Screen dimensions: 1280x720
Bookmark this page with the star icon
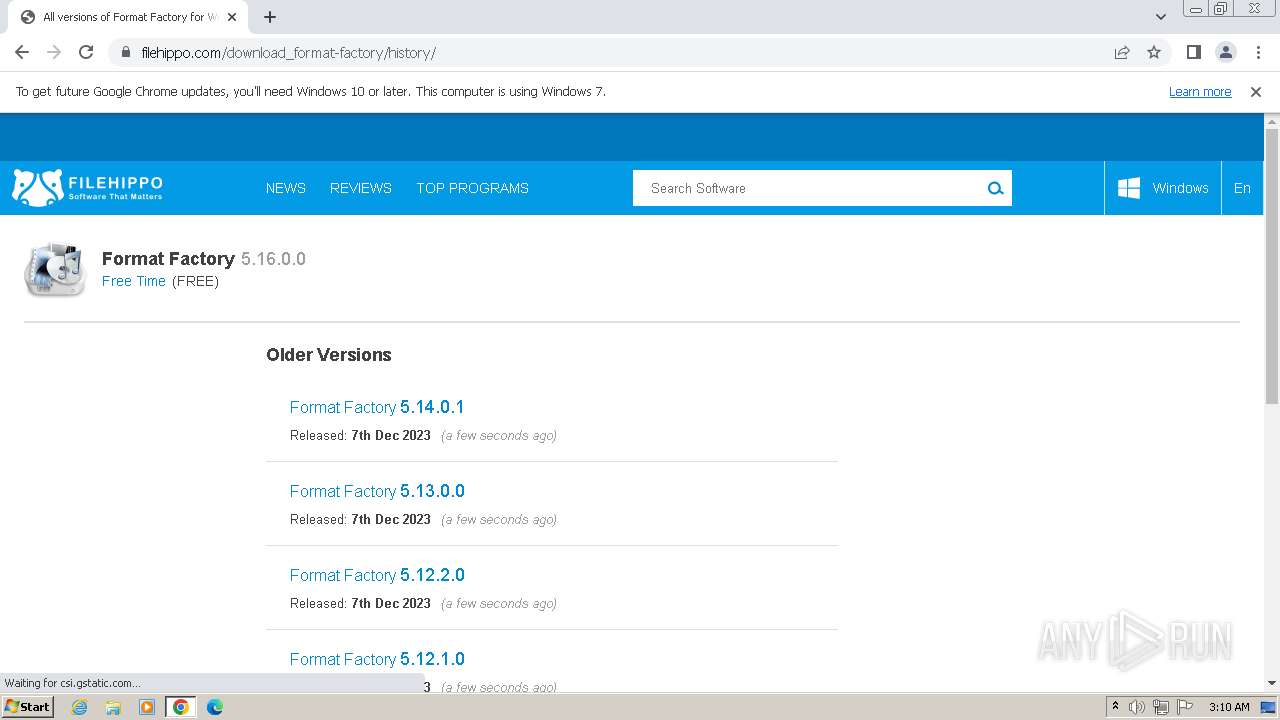[1154, 52]
